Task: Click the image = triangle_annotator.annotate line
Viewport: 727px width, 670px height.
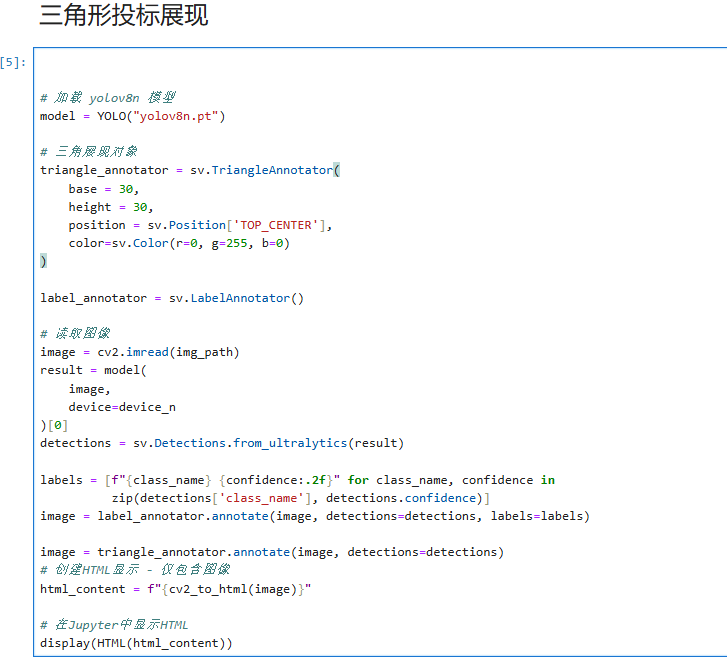Action: click(272, 552)
